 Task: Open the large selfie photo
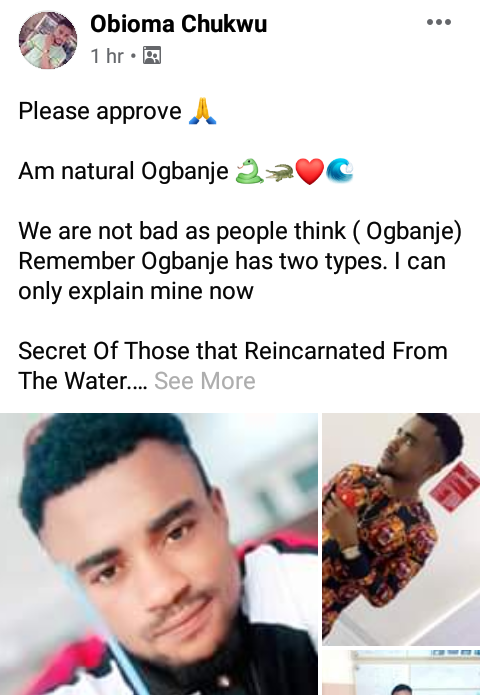[159, 554]
